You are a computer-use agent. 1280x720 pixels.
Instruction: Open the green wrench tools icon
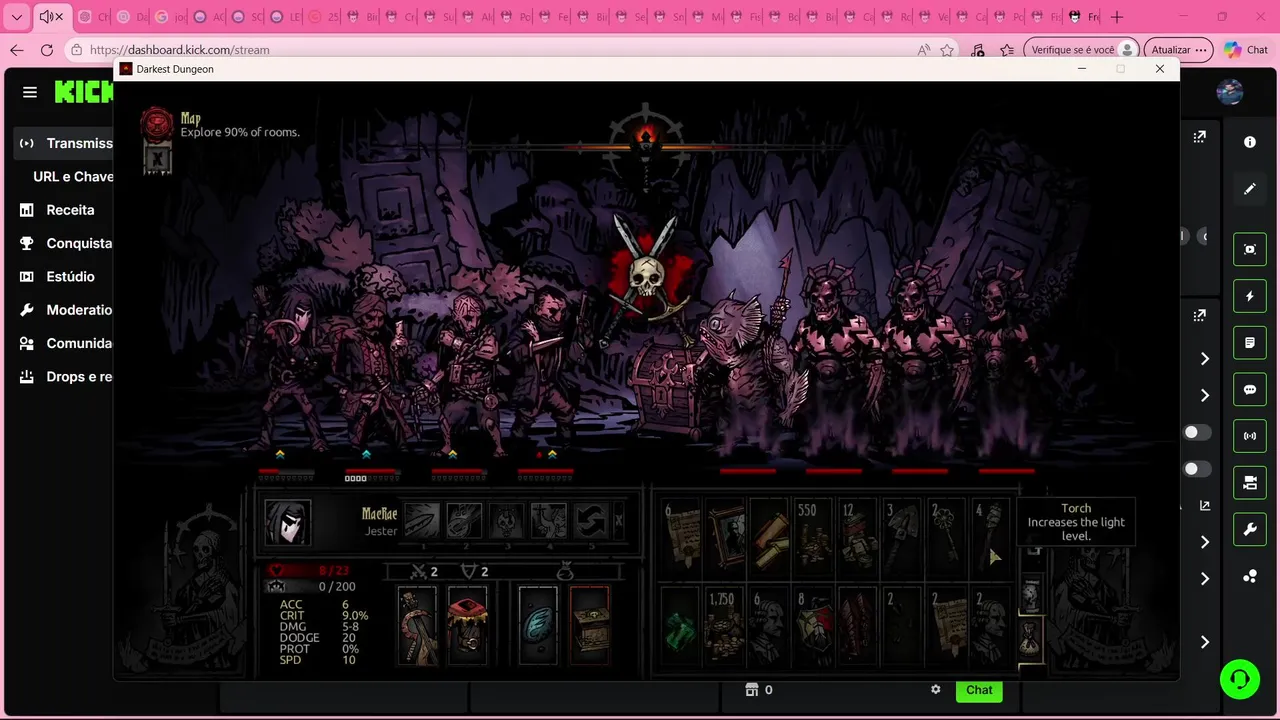tap(1250, 530)
